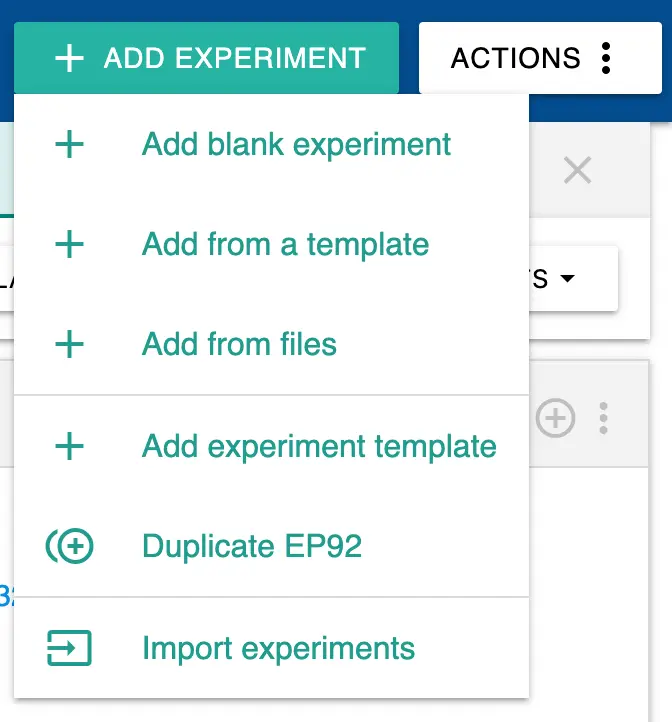Select Duplicate EP92 menu entry
Viewport: 672px width, 722px height.
(252, 547)
